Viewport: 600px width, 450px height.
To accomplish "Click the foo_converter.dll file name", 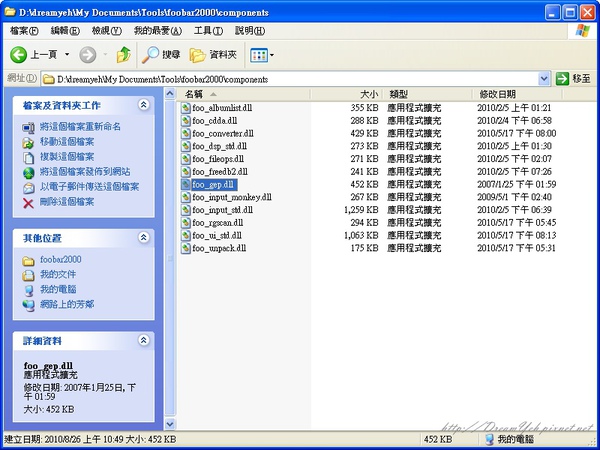I will (x=223, y=134).
